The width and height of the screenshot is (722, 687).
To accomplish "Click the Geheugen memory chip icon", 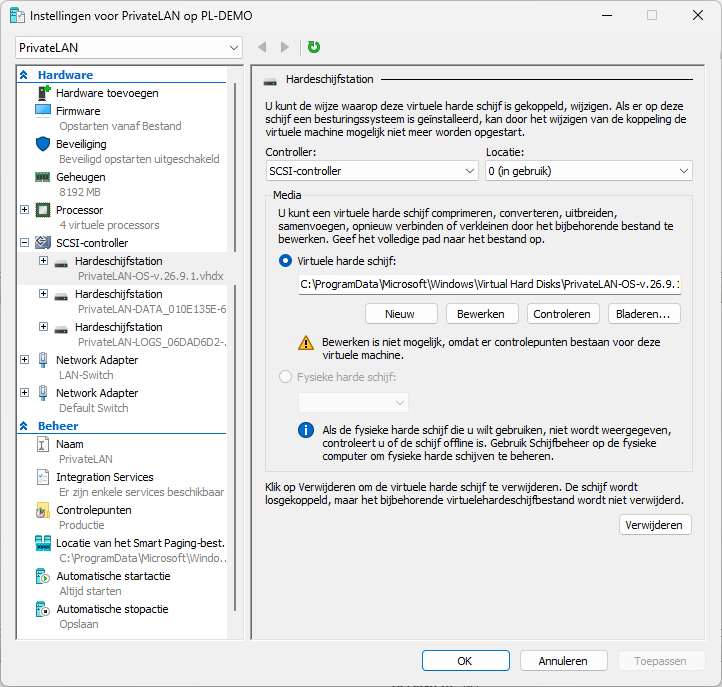I will (x=43, y=177).
